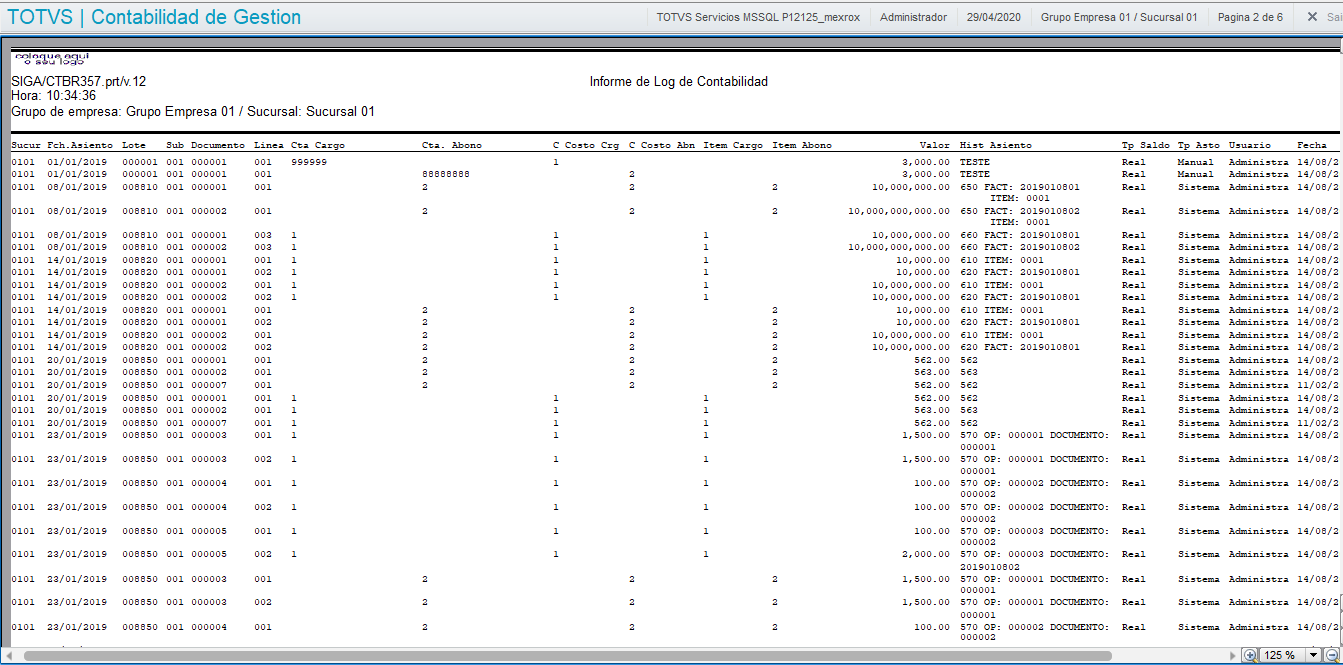Viewport: 1343px width, 665px height.
Task: Click the horizontal scrollbar right arrow
Action: (x=1231, y=655)
